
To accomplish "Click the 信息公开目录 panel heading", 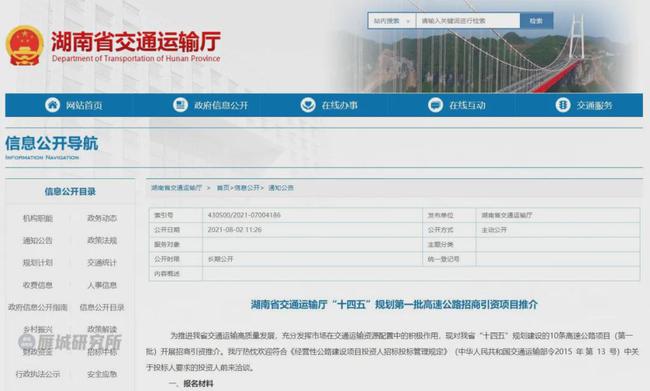I will coord(70,192).
